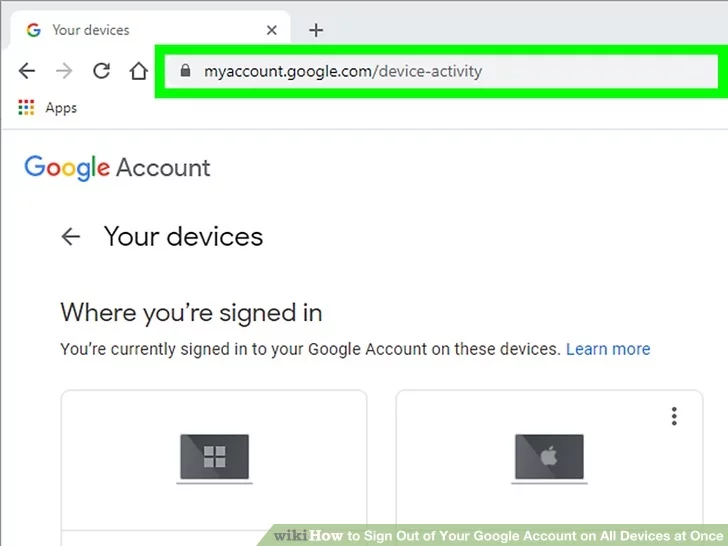The width and height of the screenshot is (728, 546).
Task: Reload the page with the refresh icon
Action: pos(101,71)
